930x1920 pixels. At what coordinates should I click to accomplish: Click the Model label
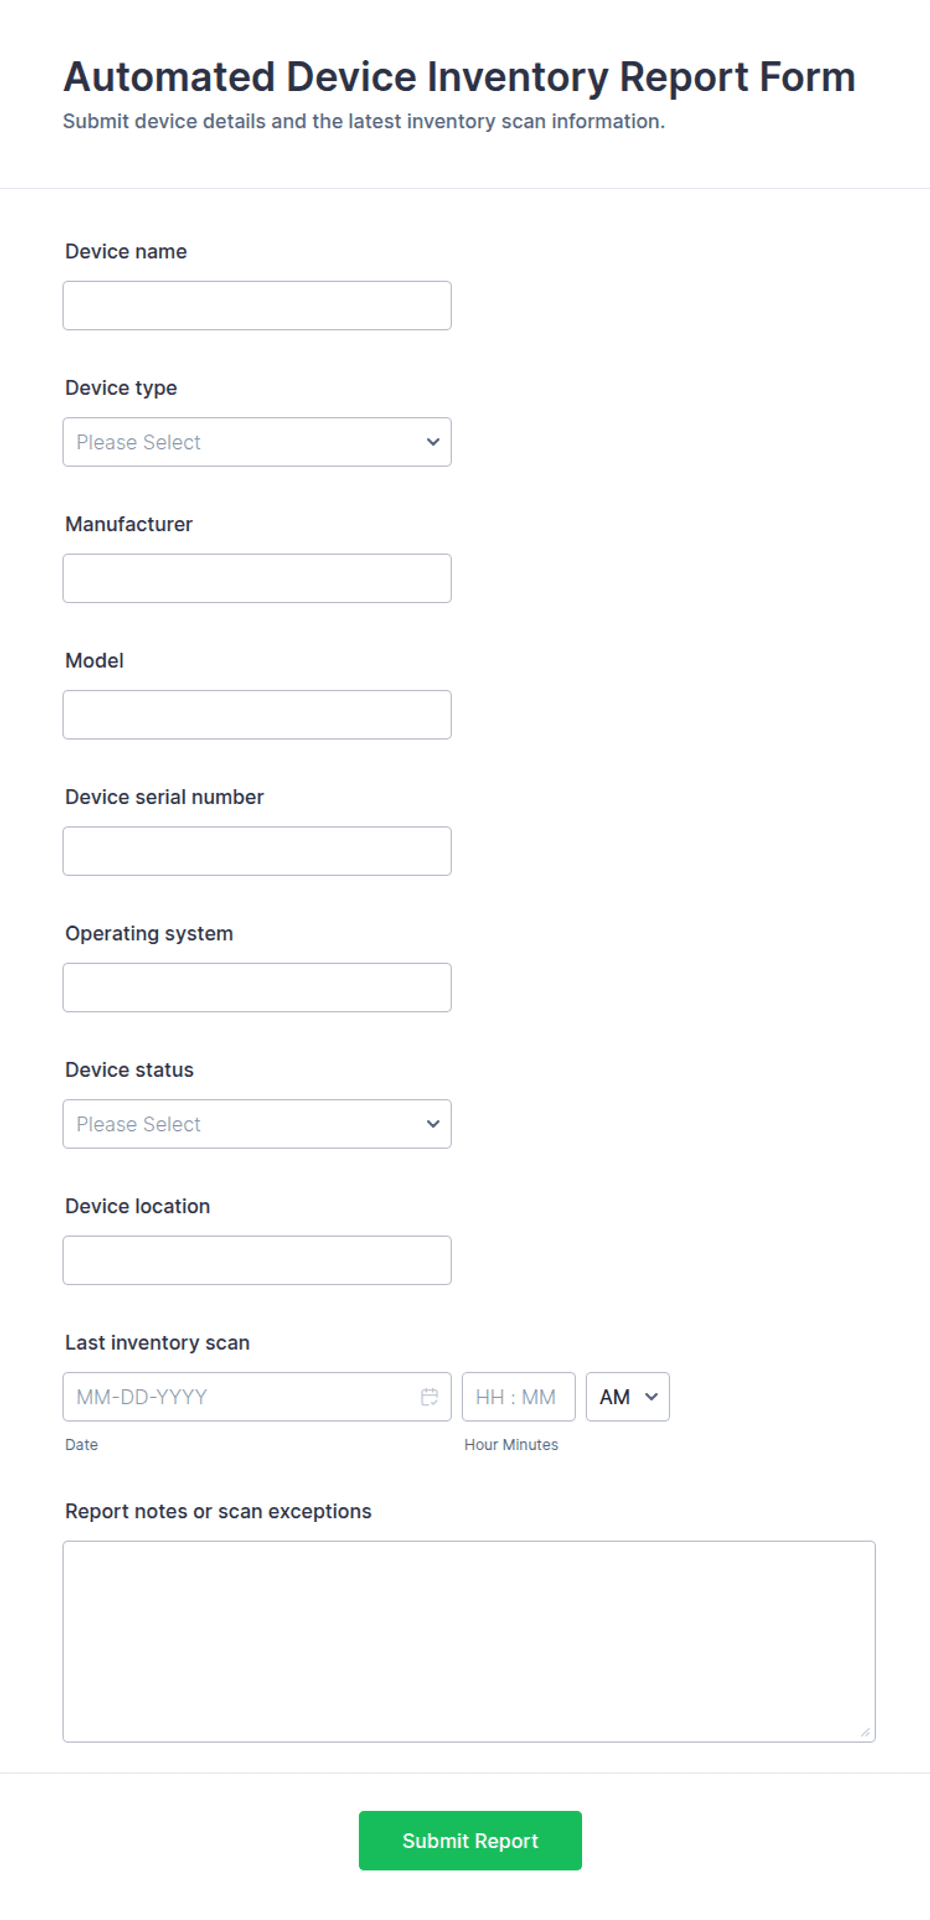[94, 661]
